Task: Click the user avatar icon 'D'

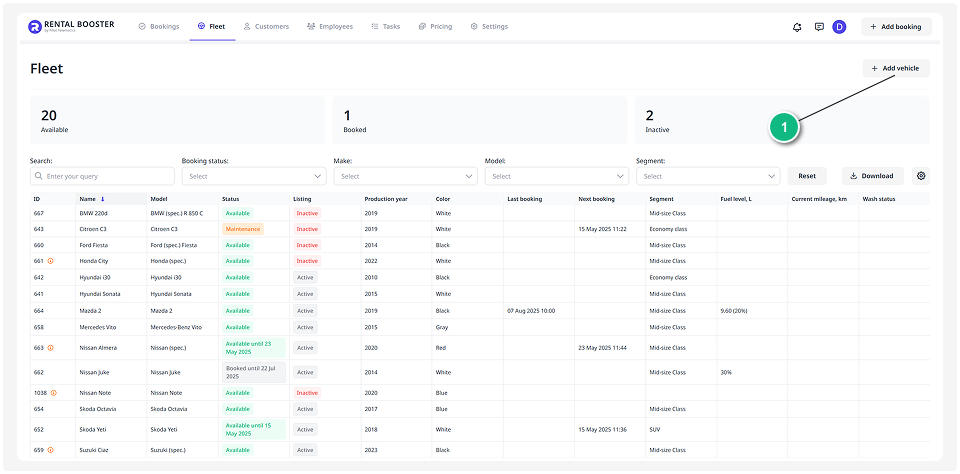Action: 839,27
